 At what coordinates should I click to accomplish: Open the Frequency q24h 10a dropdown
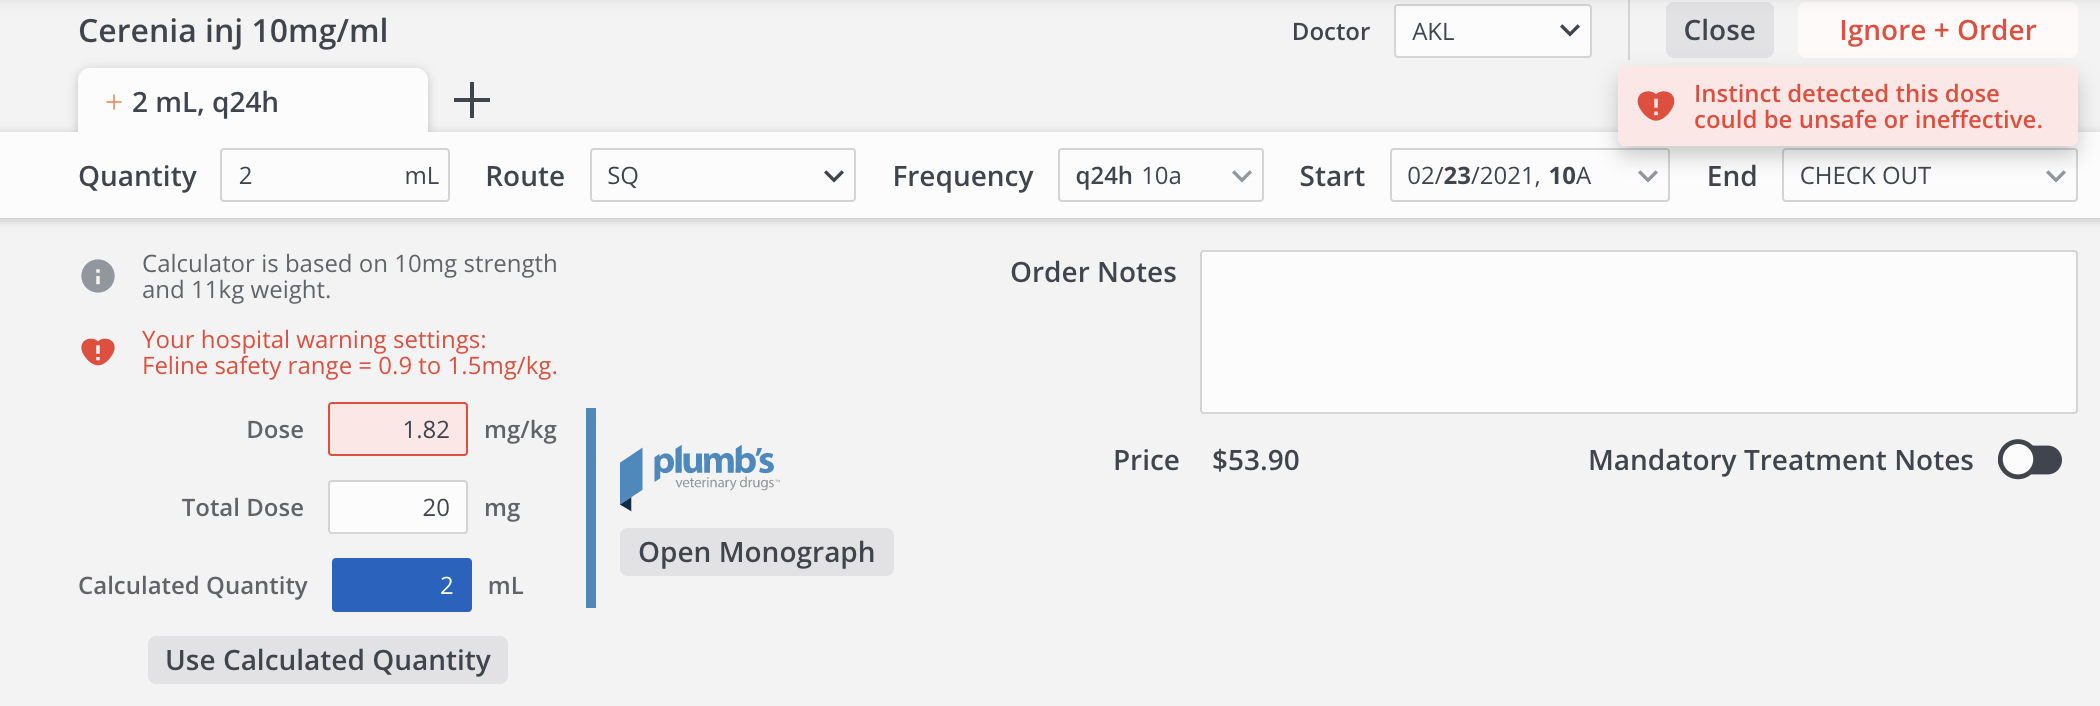coord(1160,176)
